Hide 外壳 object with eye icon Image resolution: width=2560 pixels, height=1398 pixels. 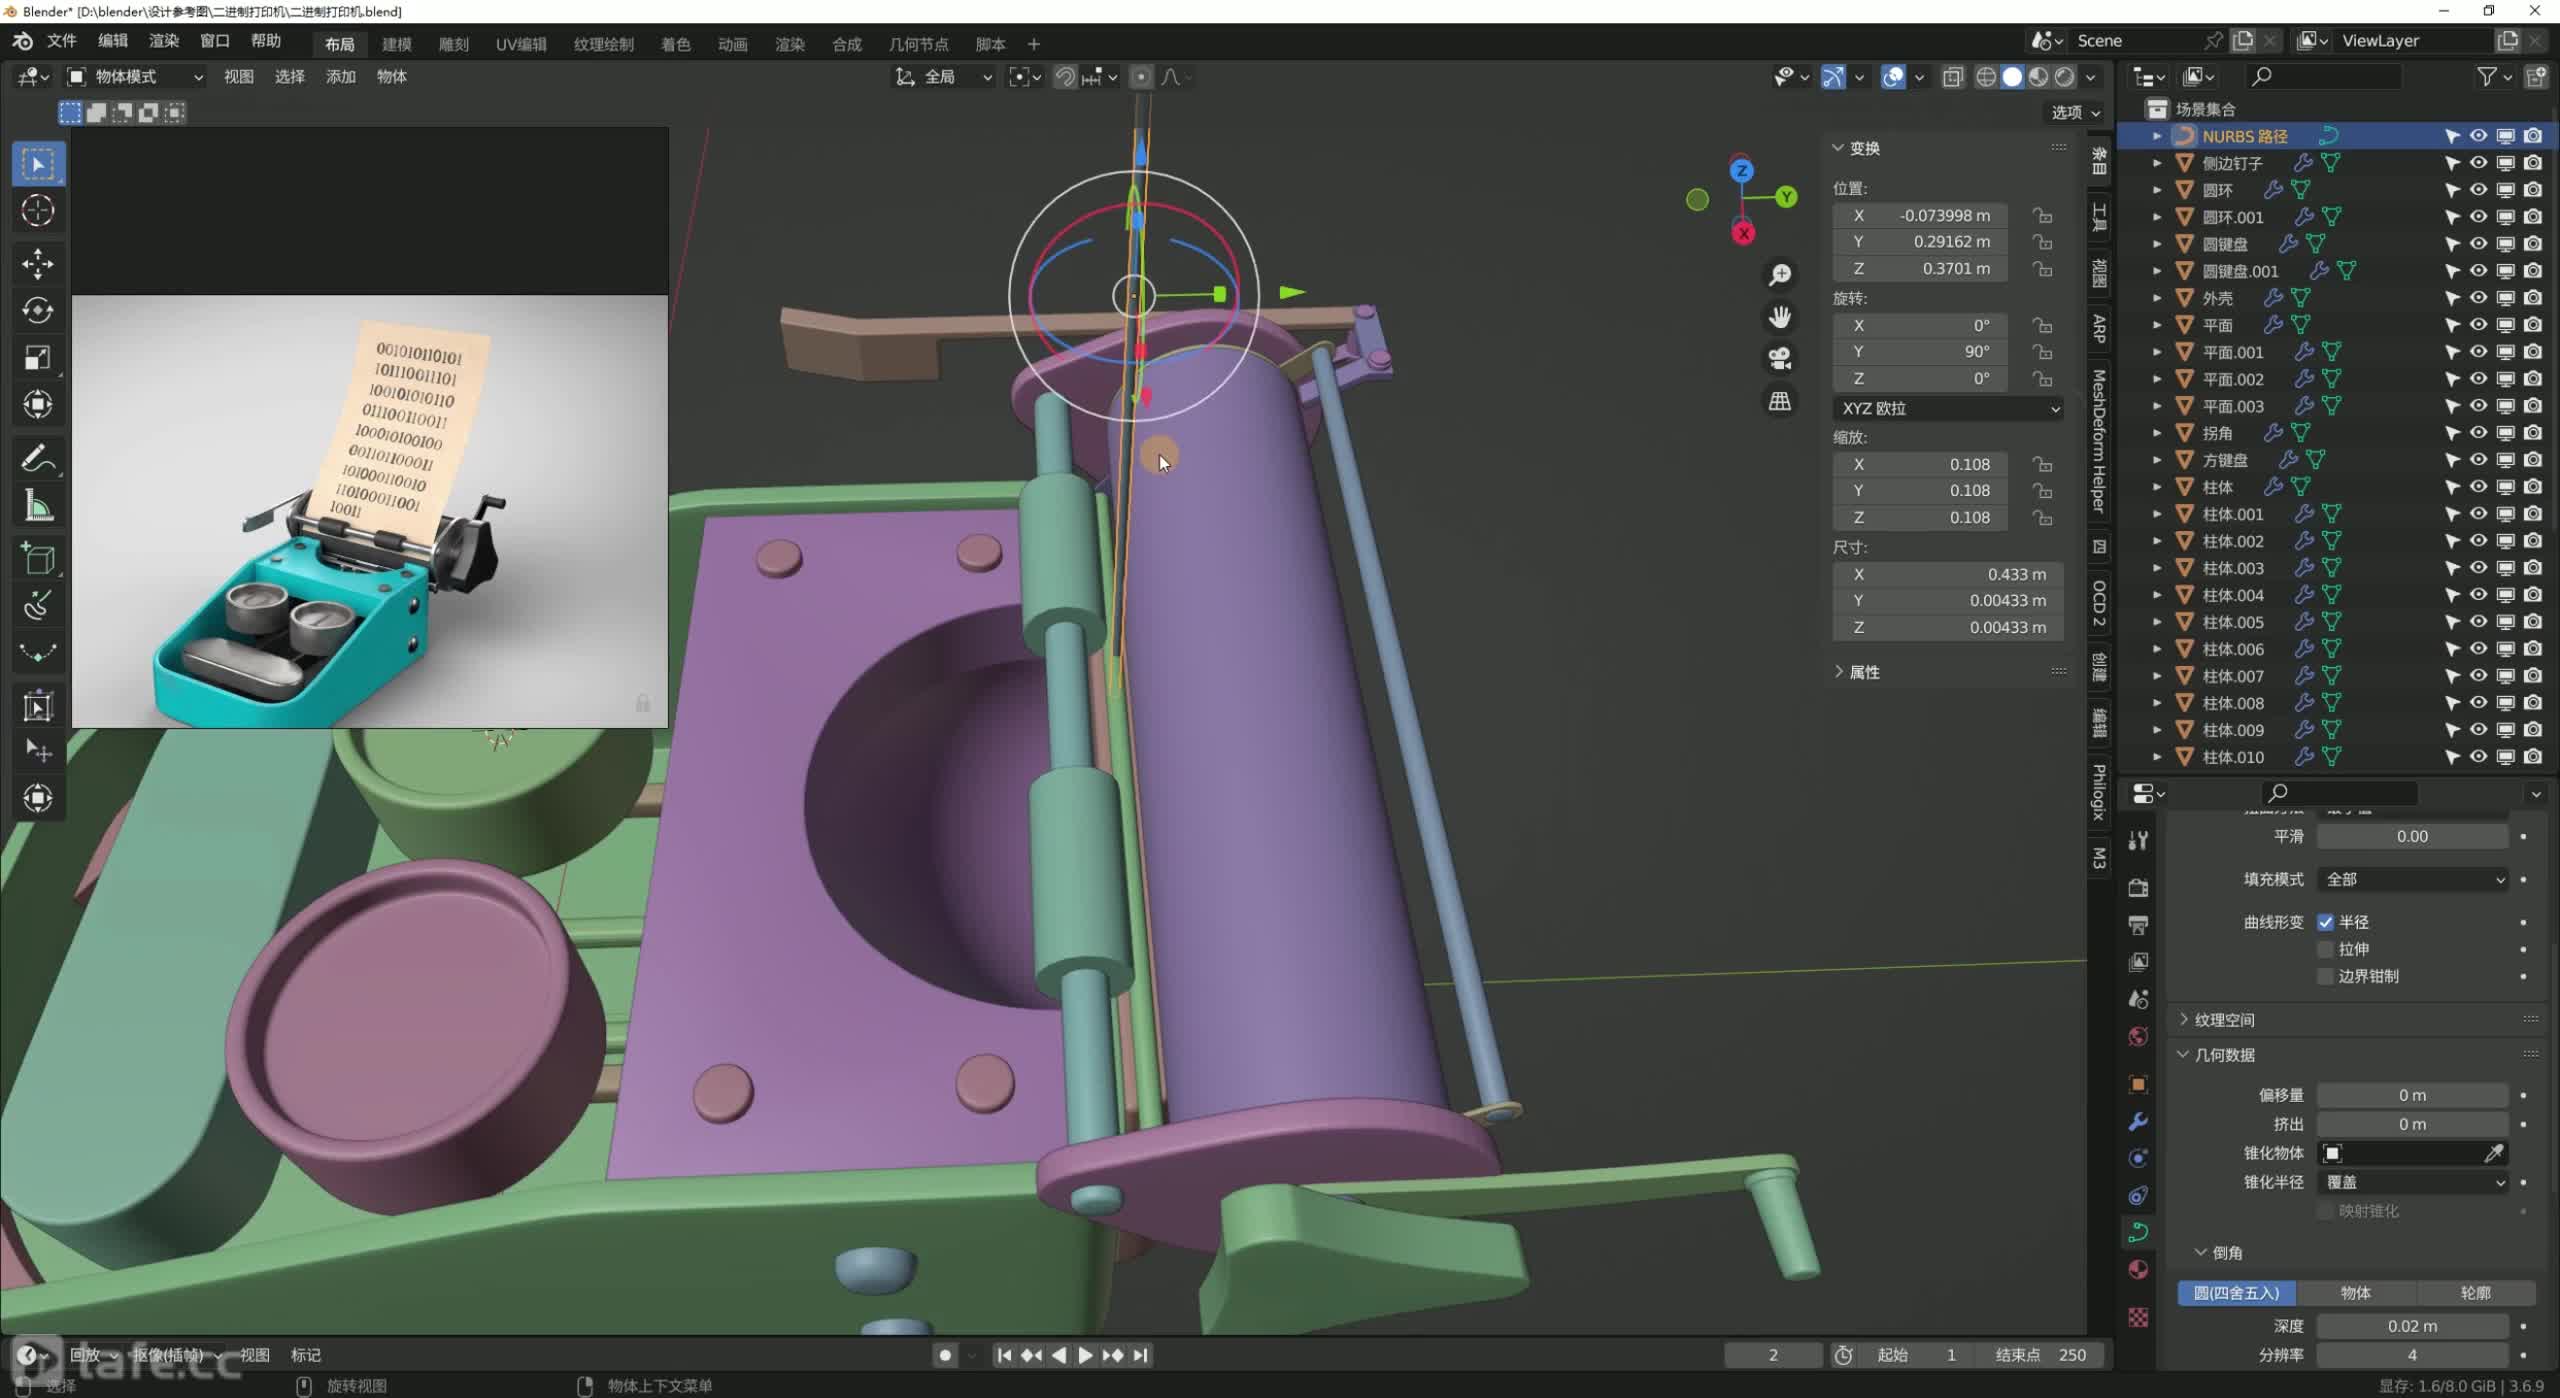(x=2478, y=298)
